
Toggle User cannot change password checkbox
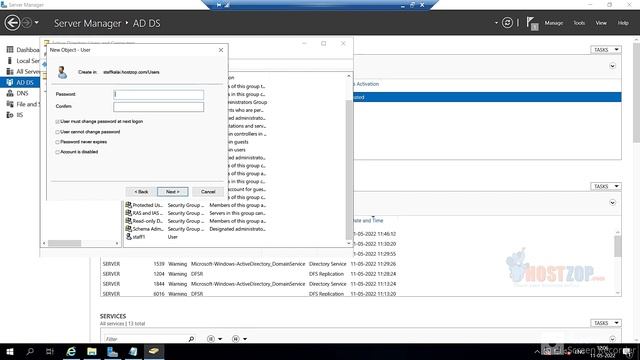58,132
